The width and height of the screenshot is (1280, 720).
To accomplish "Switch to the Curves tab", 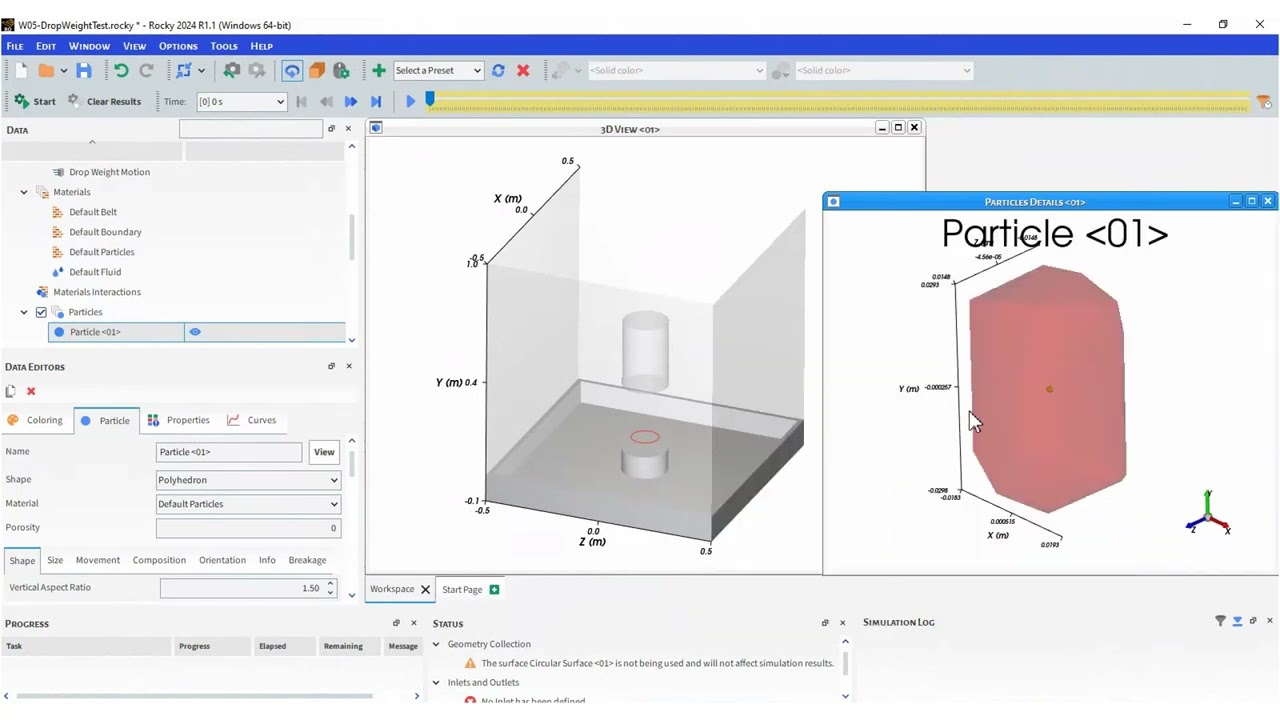I will tap(252, 420).
